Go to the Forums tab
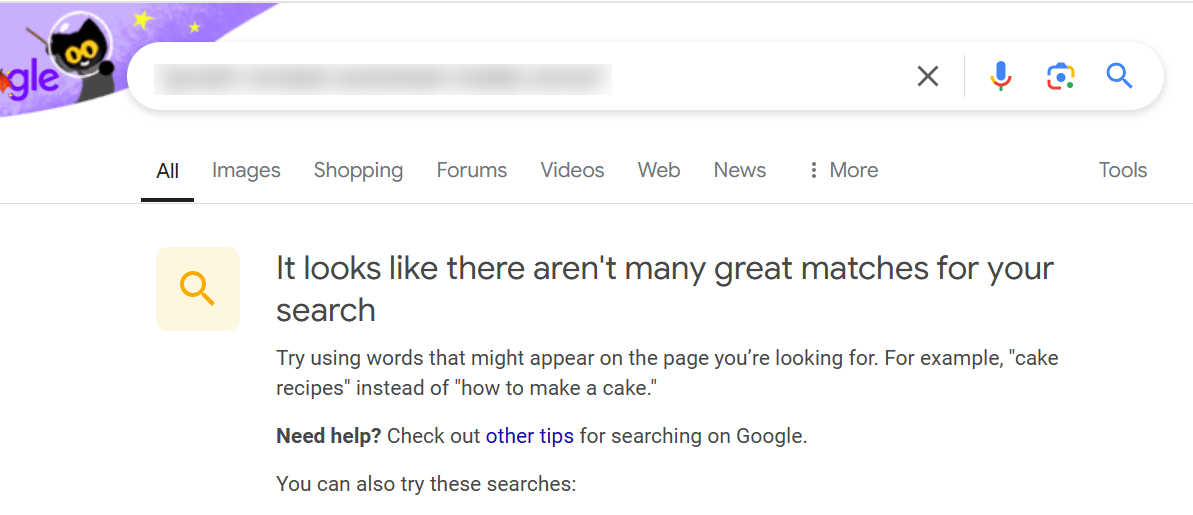The width and height of the screenshot is (1193, 515). click(472, 171)
